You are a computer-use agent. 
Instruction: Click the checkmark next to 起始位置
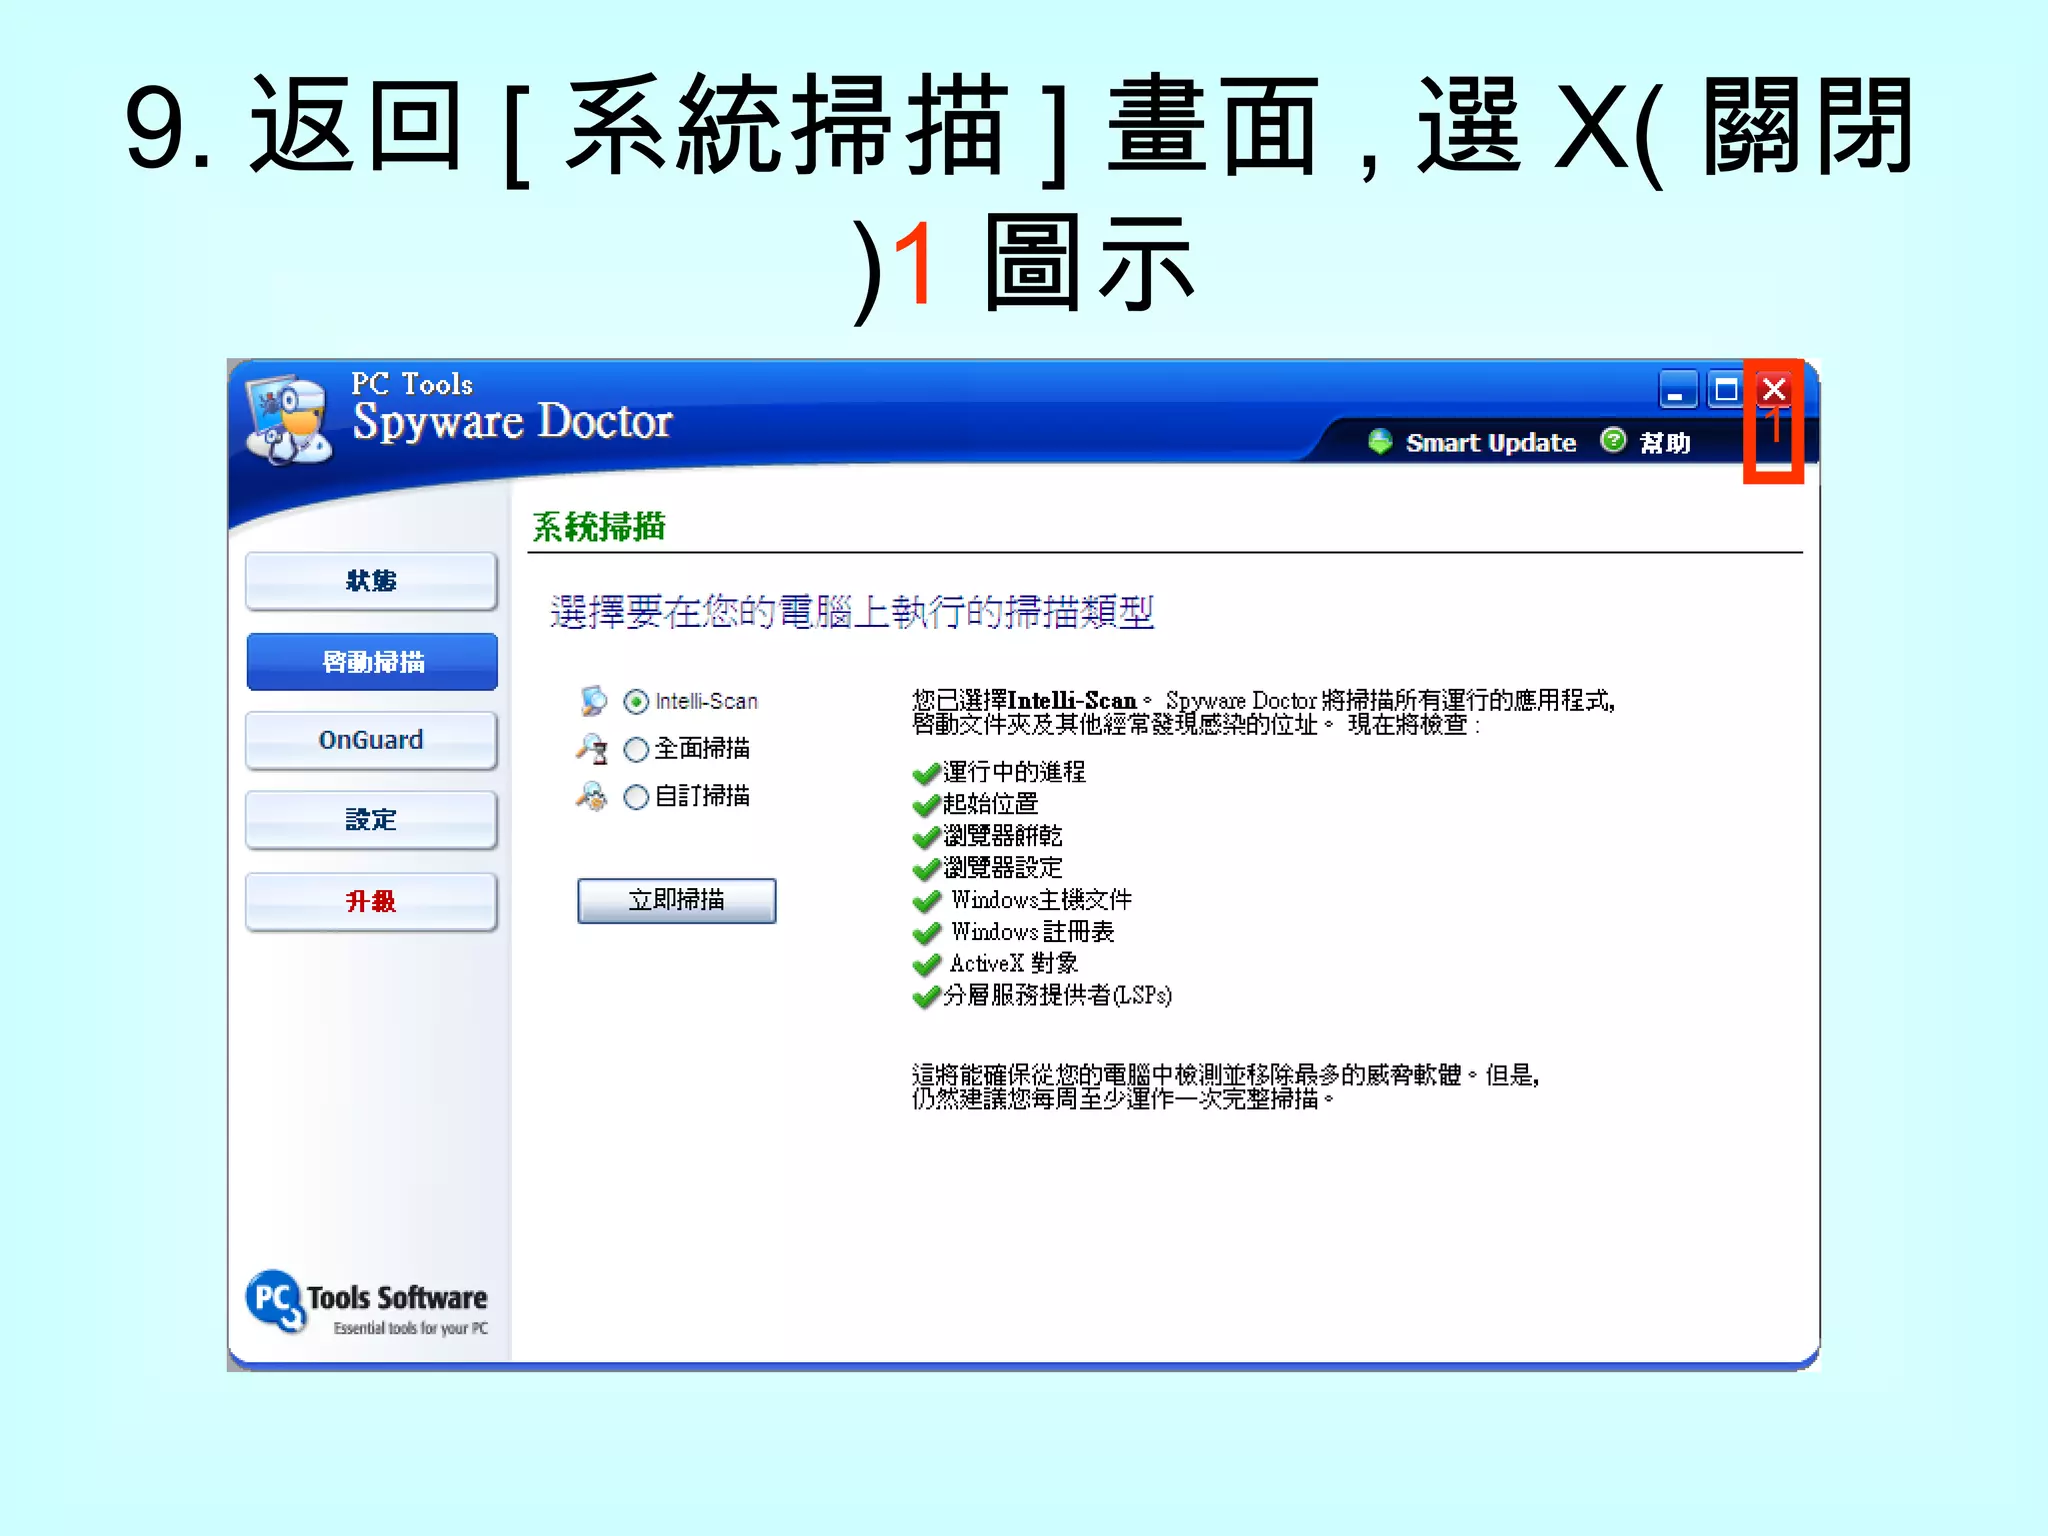[927, 805]
